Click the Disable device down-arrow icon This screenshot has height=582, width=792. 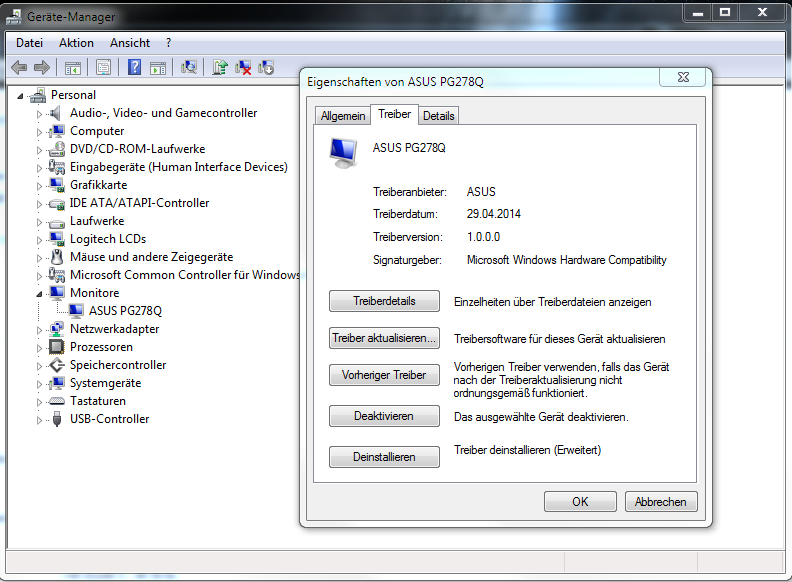coord(266,67)
